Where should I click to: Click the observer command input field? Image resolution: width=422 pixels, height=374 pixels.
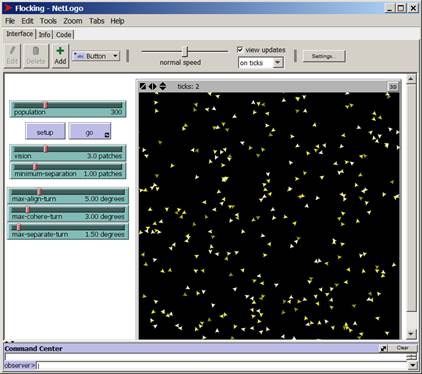pyautogui.click(x=222, y=366)
